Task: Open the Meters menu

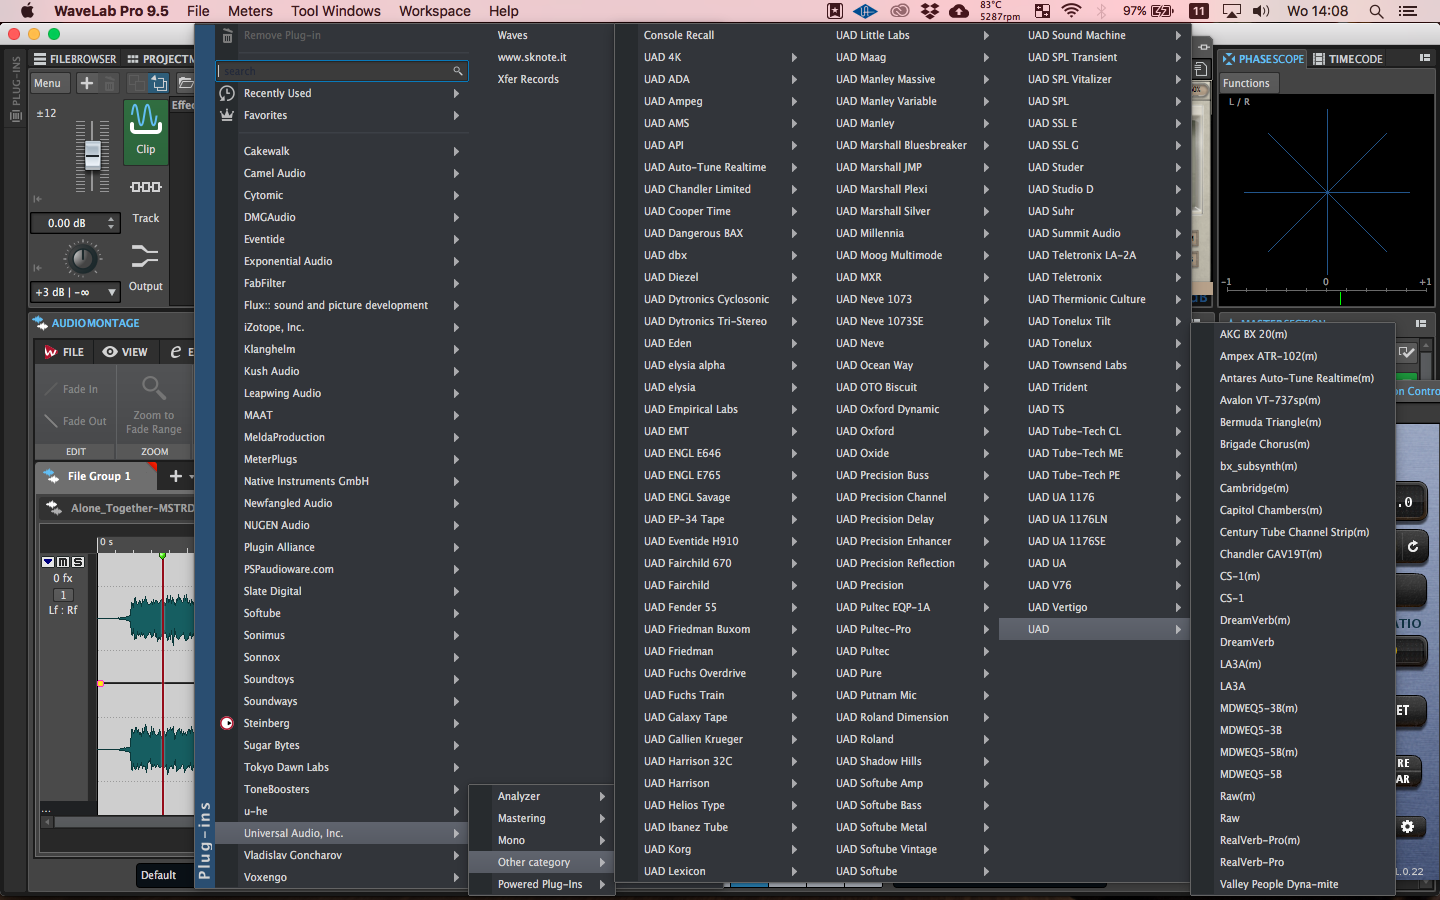Action: coord(250,11)
